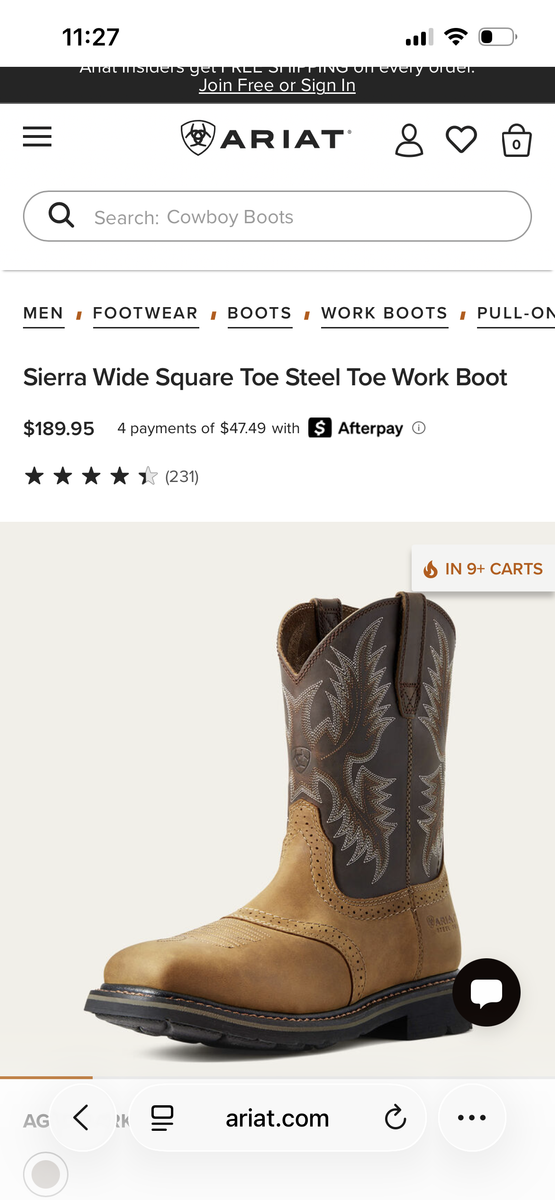
Task: Tap the Afterpay info icon
Action: click(x=419, y=428)
